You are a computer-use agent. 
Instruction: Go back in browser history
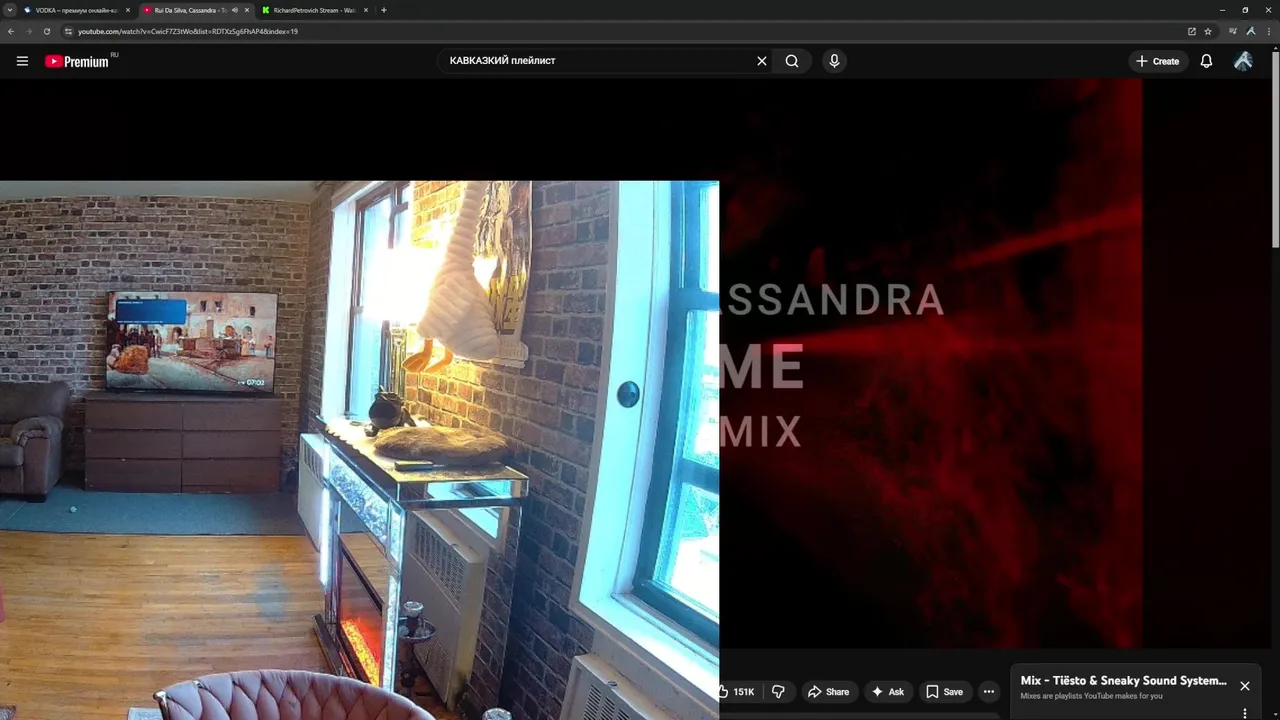(x=11, y=31)
